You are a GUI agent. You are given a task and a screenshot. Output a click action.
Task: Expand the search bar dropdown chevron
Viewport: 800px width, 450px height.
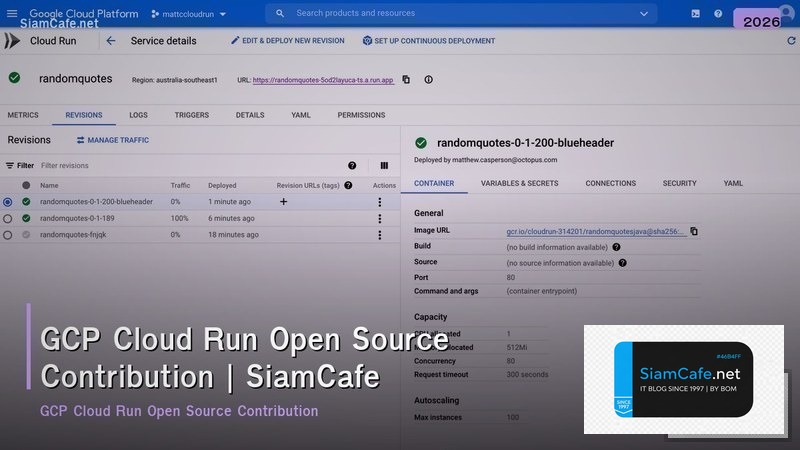(x=644, y=14)
